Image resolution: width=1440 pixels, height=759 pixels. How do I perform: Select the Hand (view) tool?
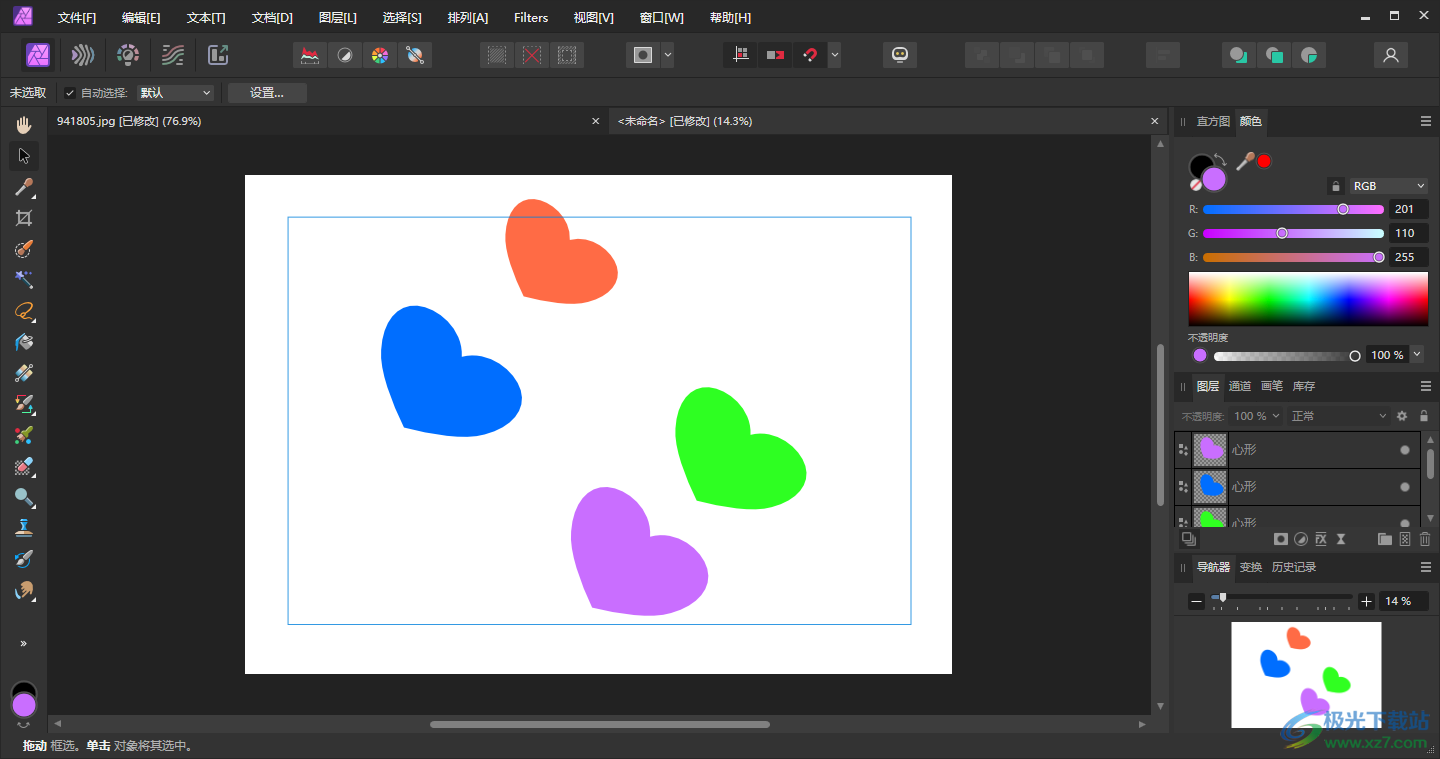24,125
